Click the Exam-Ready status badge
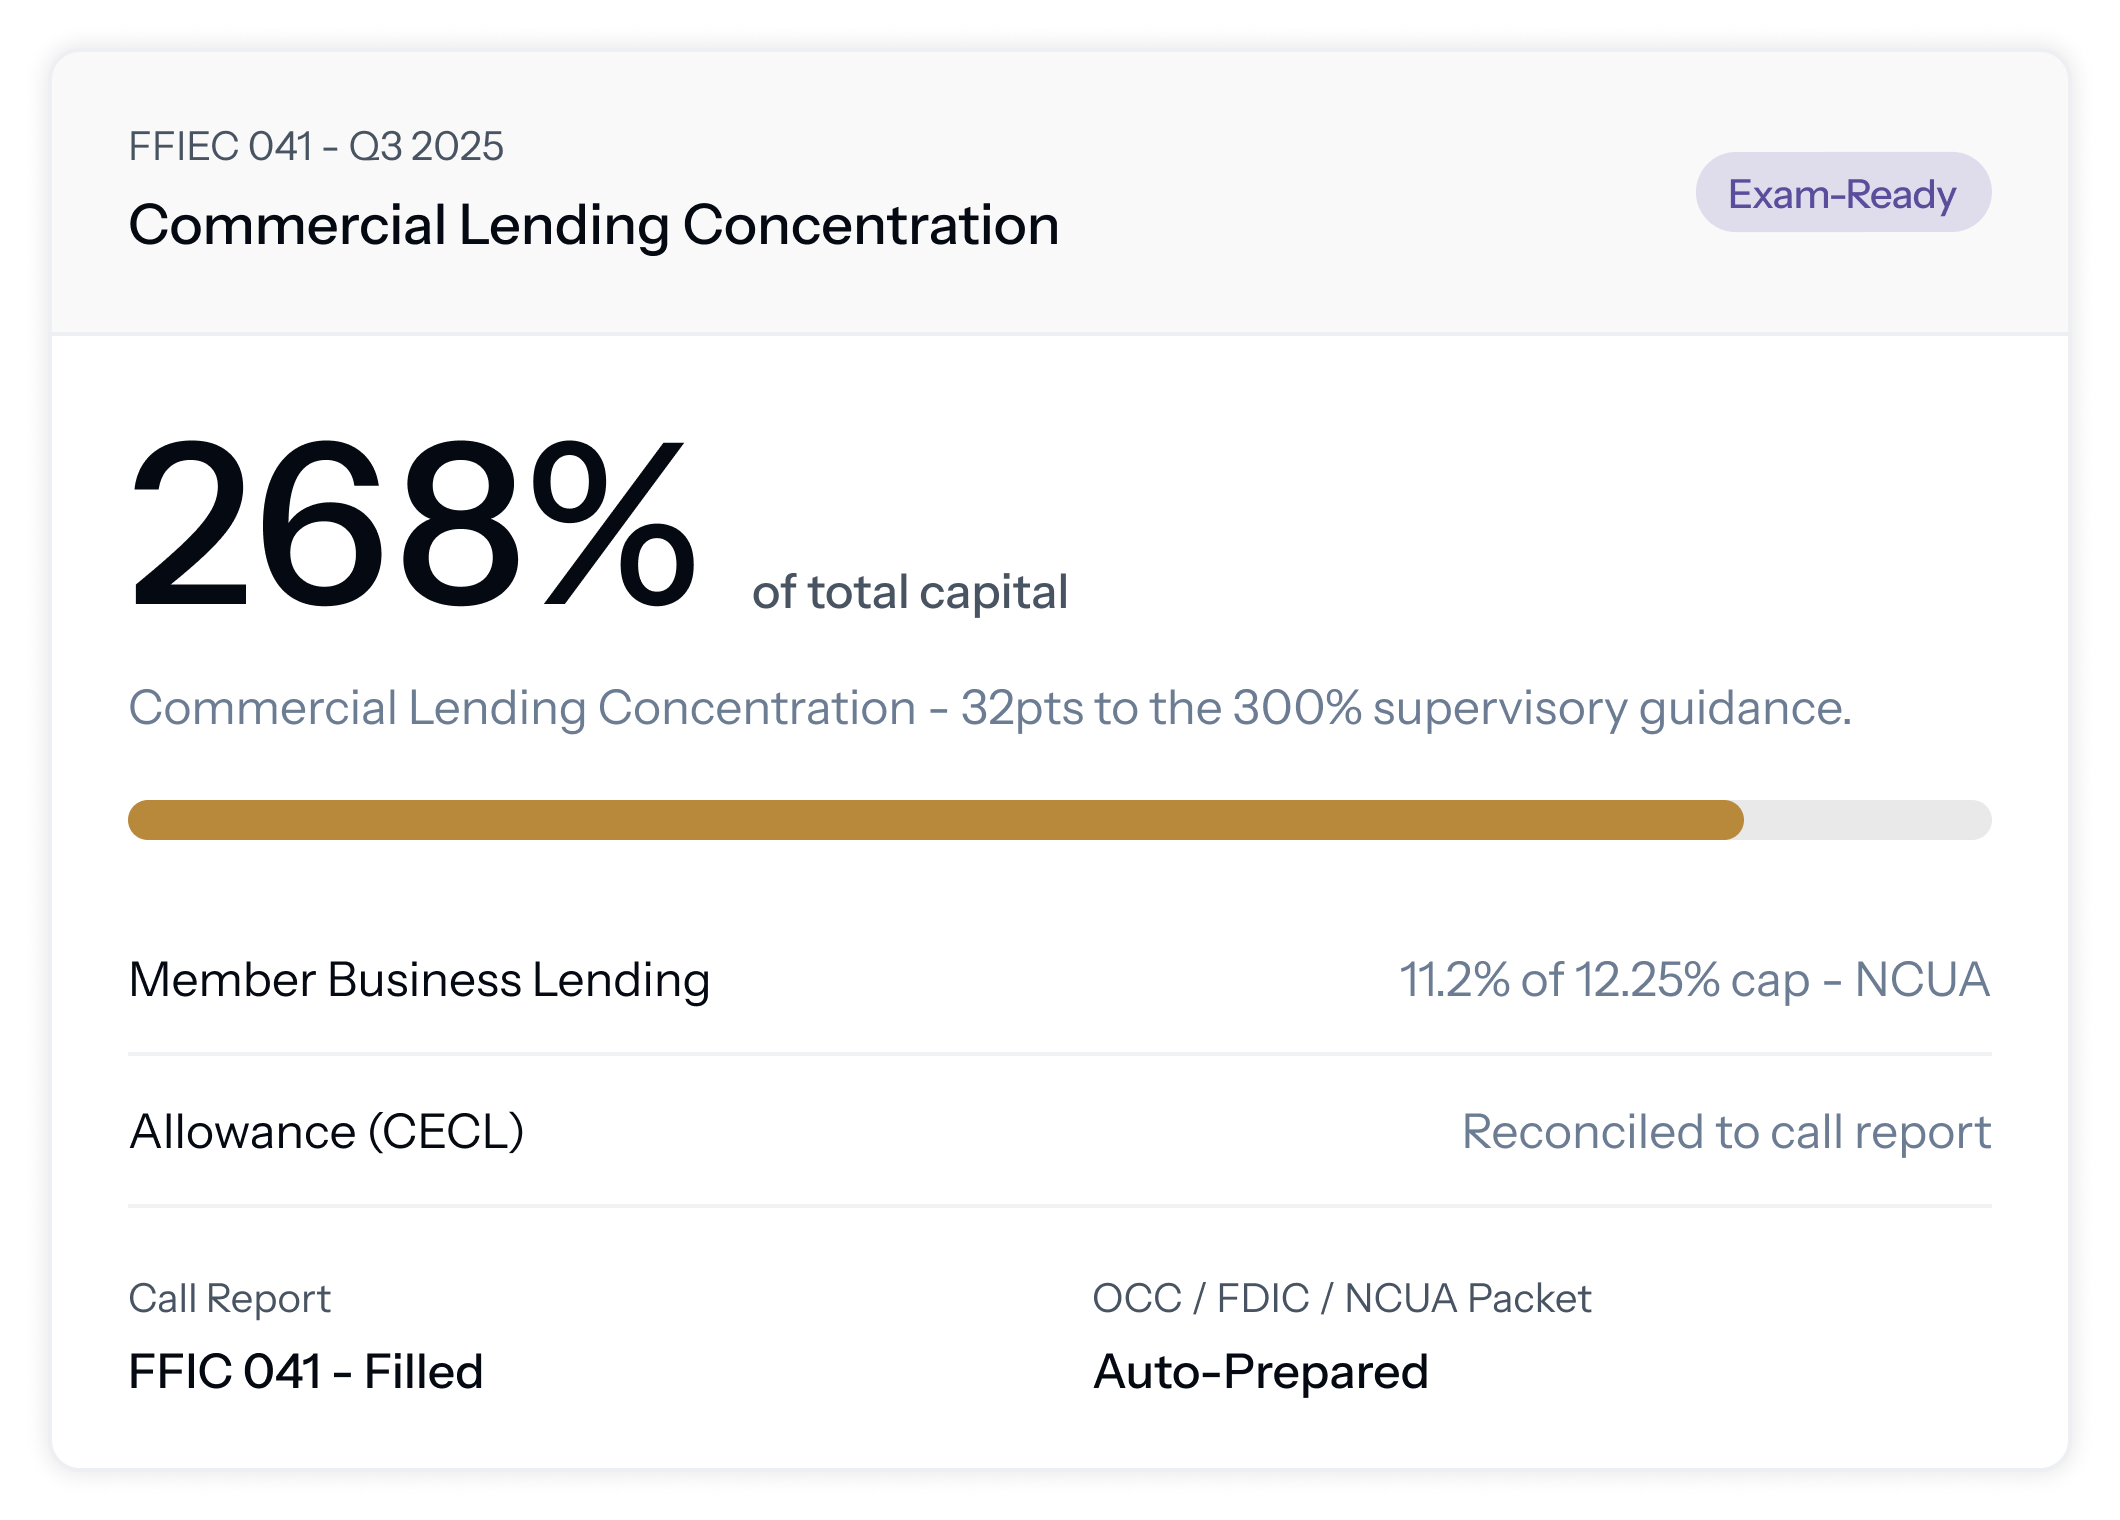 (x=1843, y=193)
